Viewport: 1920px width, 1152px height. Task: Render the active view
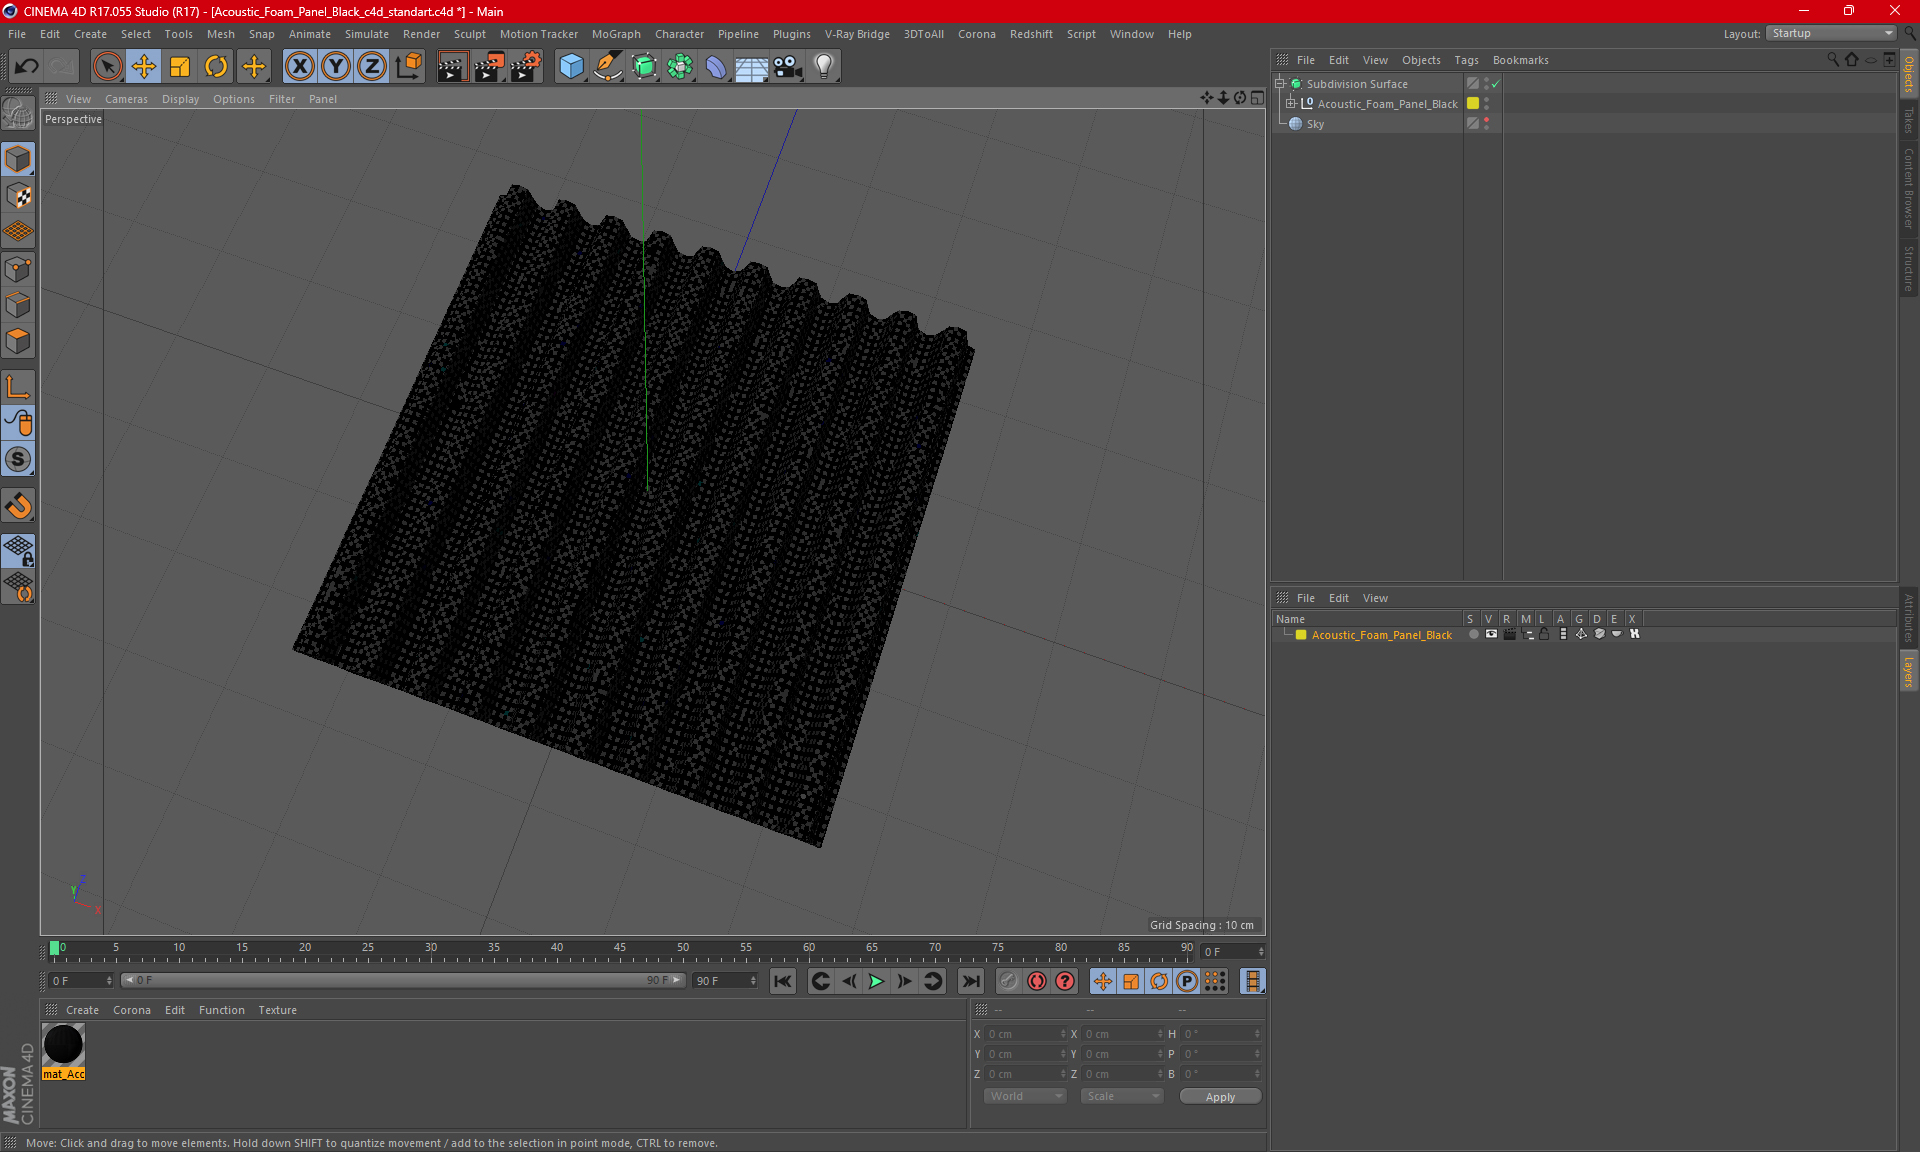452,67
